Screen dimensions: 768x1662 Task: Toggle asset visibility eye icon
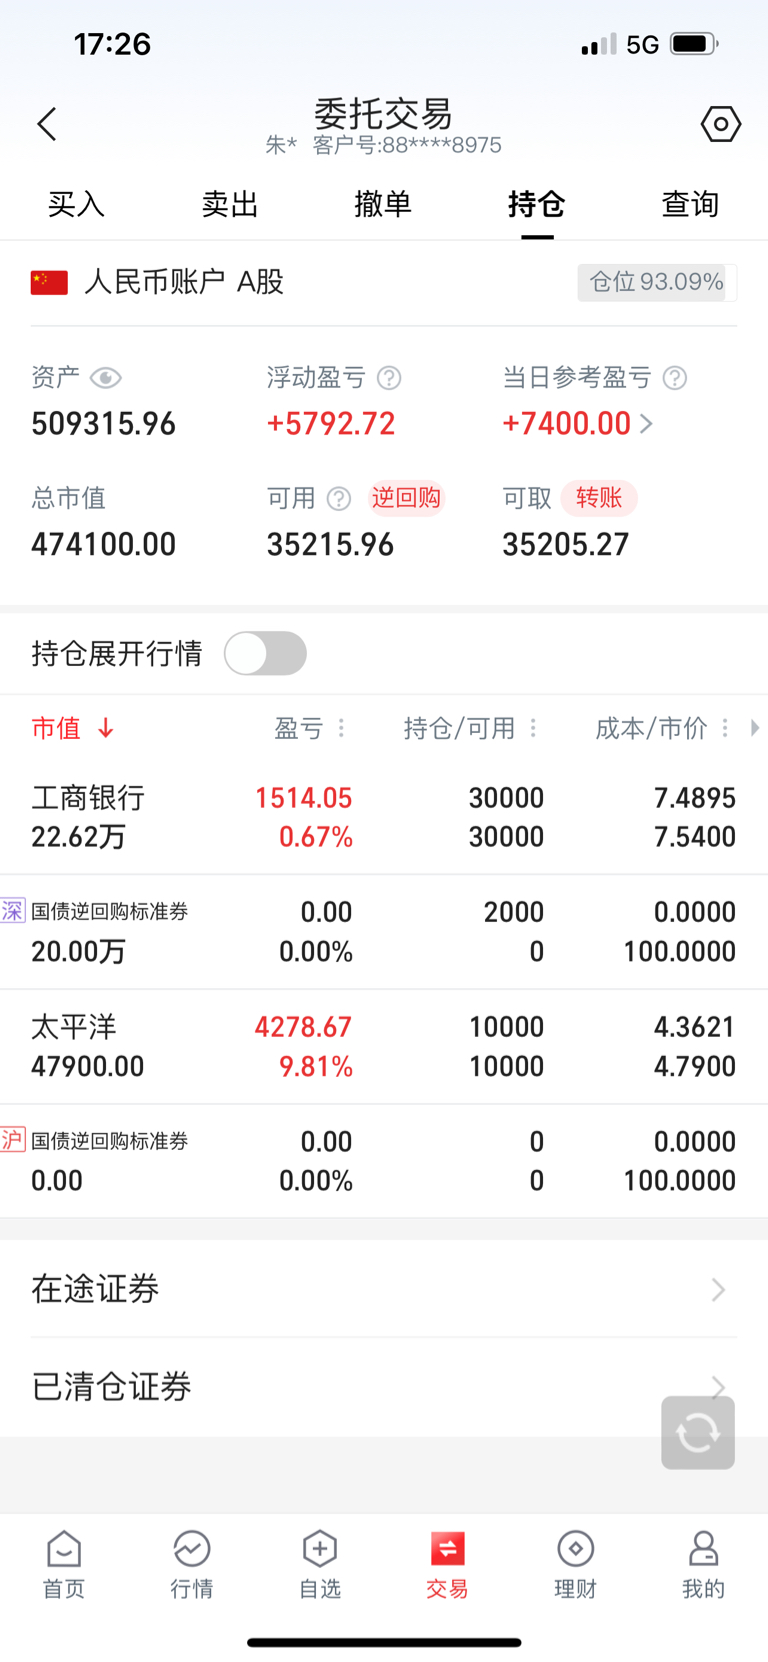(106, 378)
